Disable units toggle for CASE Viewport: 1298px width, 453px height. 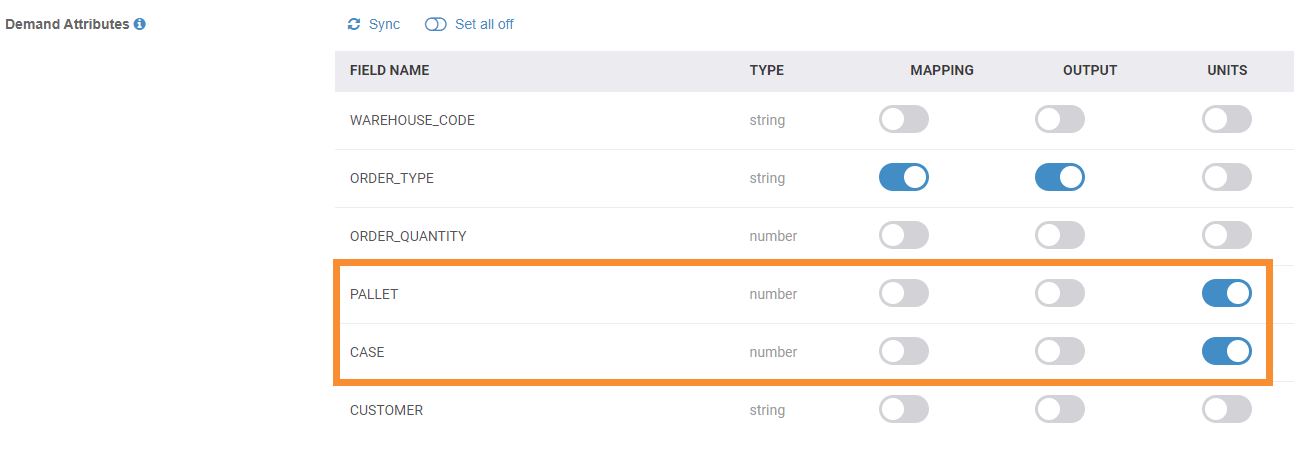click(x=1226, y=352)
